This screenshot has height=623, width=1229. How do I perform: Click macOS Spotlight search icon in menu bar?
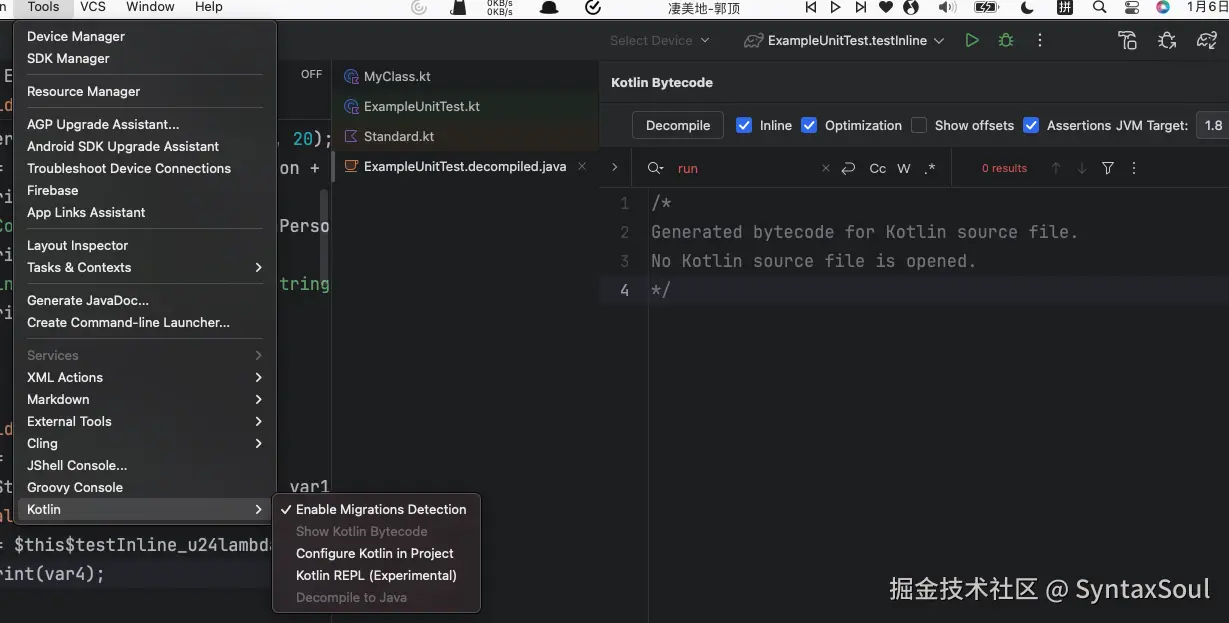point(1099,7)
